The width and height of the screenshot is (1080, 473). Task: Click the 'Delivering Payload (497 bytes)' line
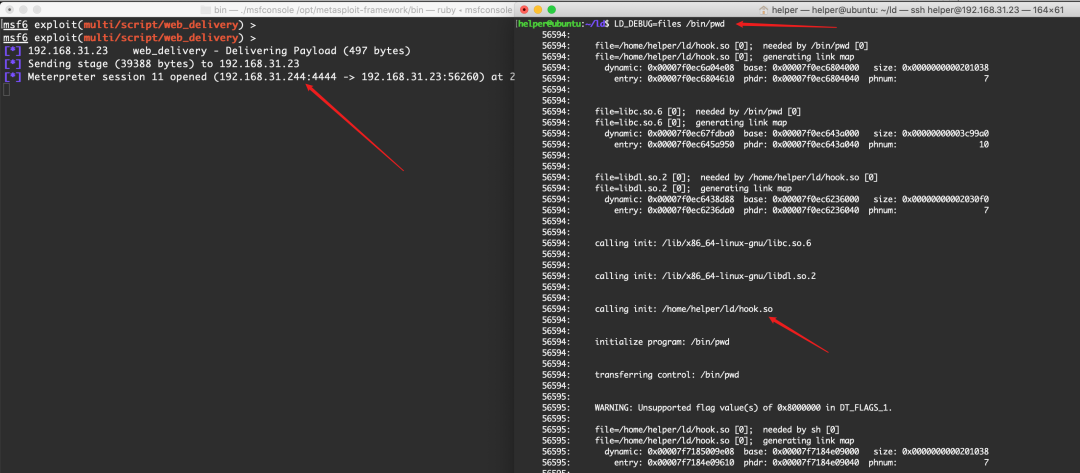[207, 51]
